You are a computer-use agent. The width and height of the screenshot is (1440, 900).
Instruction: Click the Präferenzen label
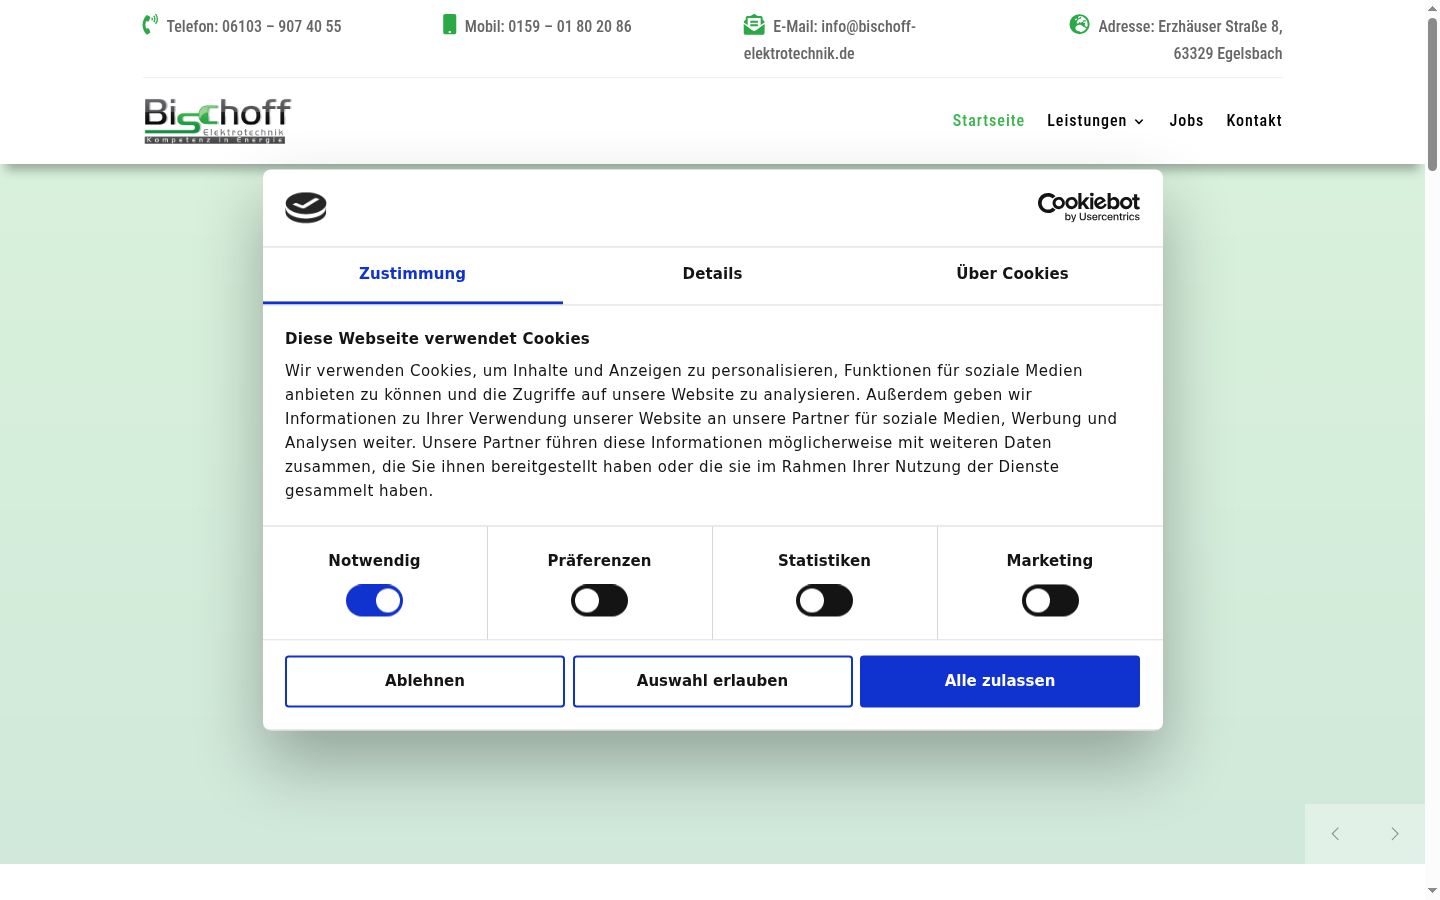[599, 561]
